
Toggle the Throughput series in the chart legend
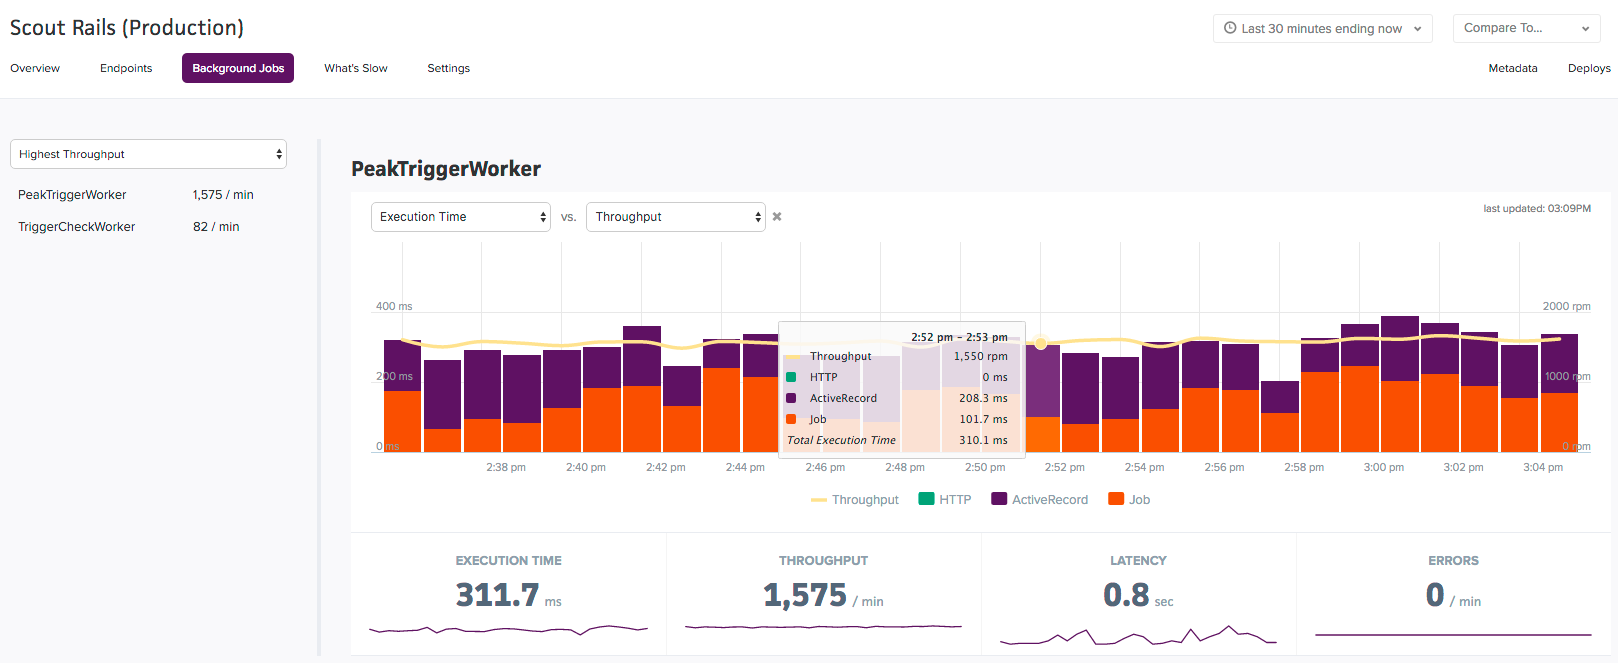855,500
